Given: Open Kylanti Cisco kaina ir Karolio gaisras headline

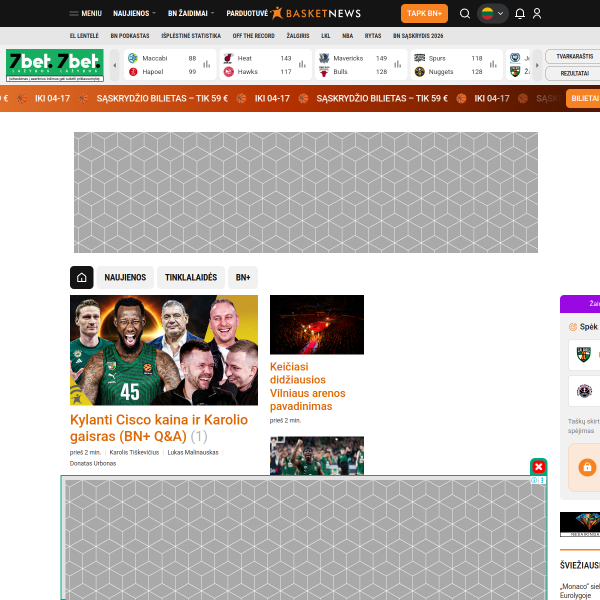Looking at the screenshot, I should (x=159, y=428).
